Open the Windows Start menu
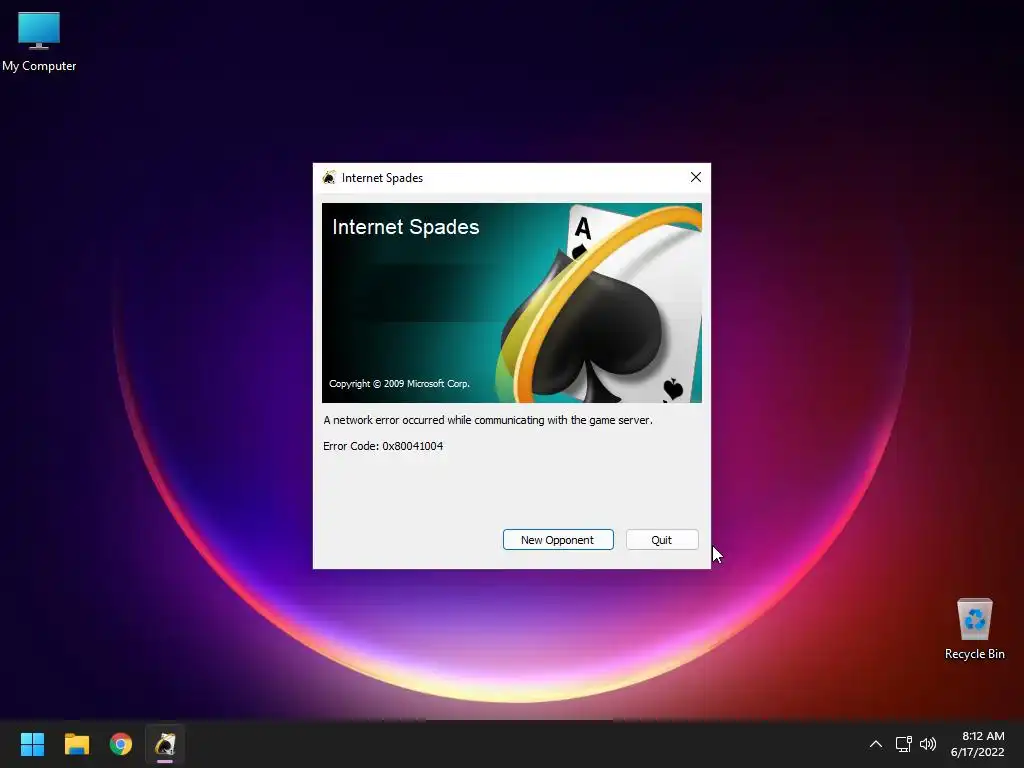Screen dimensions: 1024x768 32,744
